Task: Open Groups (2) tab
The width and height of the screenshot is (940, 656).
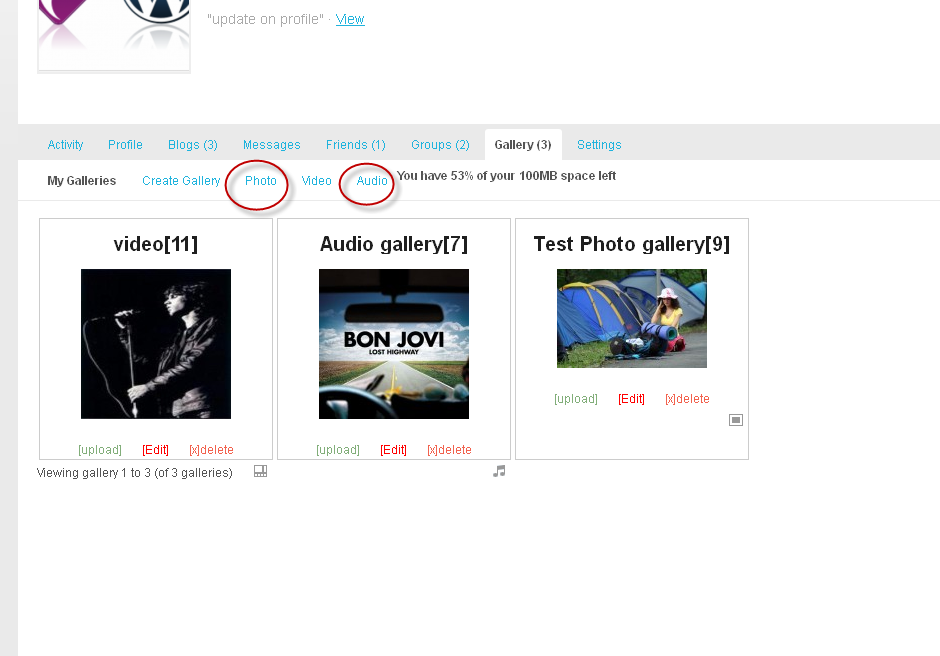Action: pyautogui.click(x=440, y=145)
